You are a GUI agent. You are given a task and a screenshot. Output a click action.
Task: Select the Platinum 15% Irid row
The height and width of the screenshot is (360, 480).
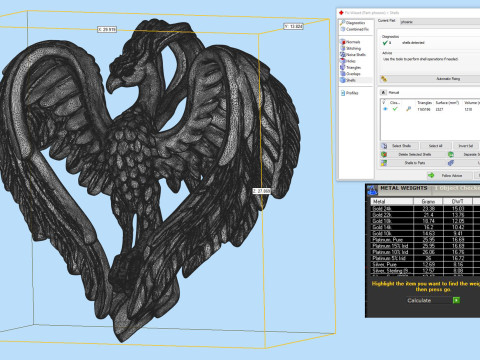coord(425,246)
